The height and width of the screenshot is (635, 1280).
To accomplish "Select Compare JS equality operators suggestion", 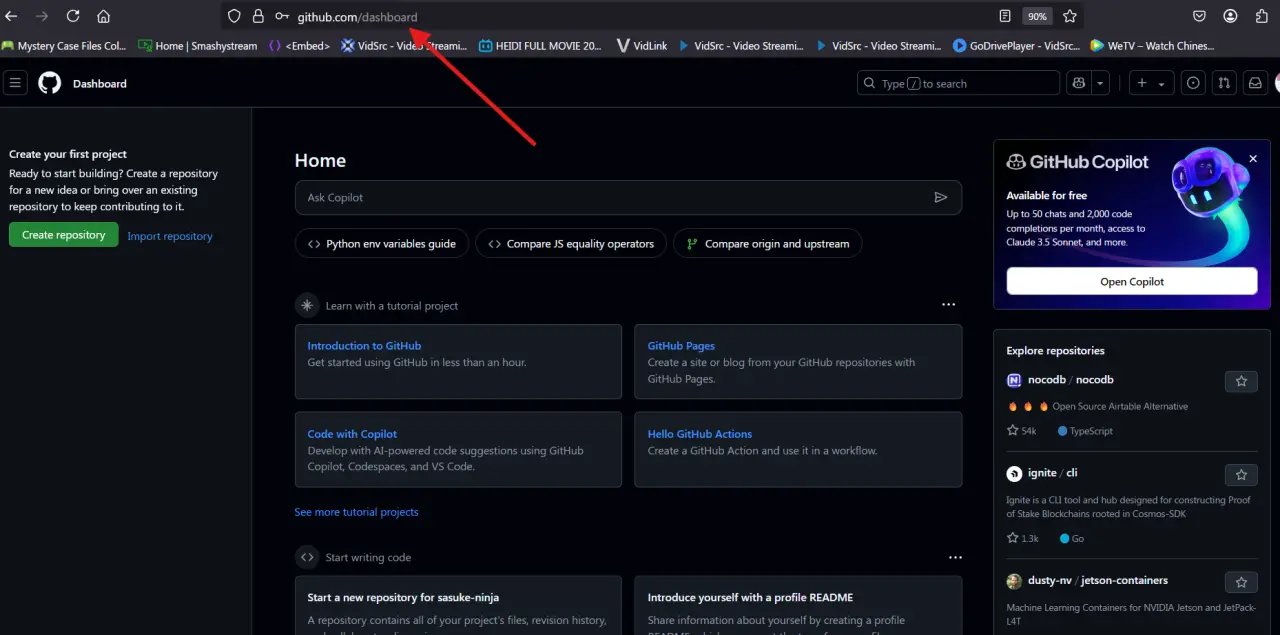I will [571, 243].
